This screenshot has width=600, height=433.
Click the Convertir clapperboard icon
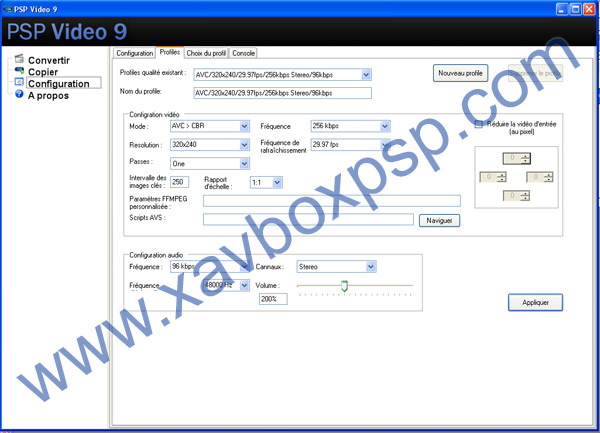19,59
